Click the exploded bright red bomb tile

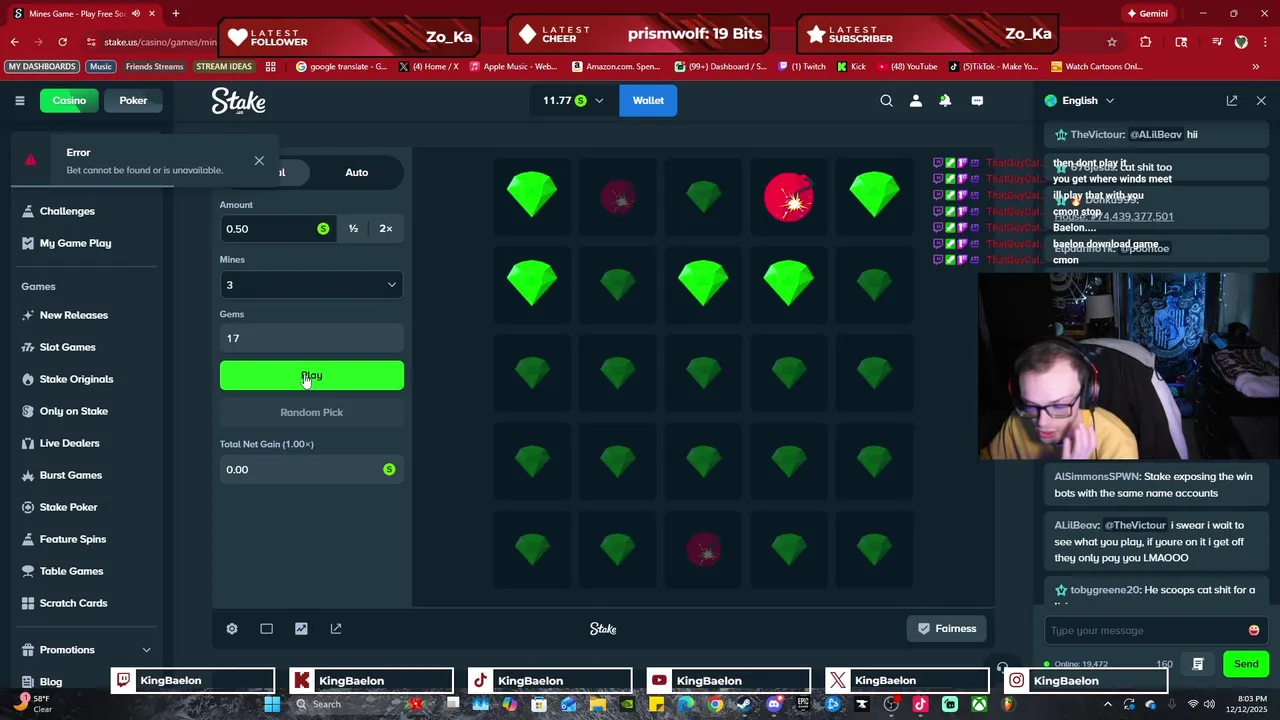[x=789, y=197]
